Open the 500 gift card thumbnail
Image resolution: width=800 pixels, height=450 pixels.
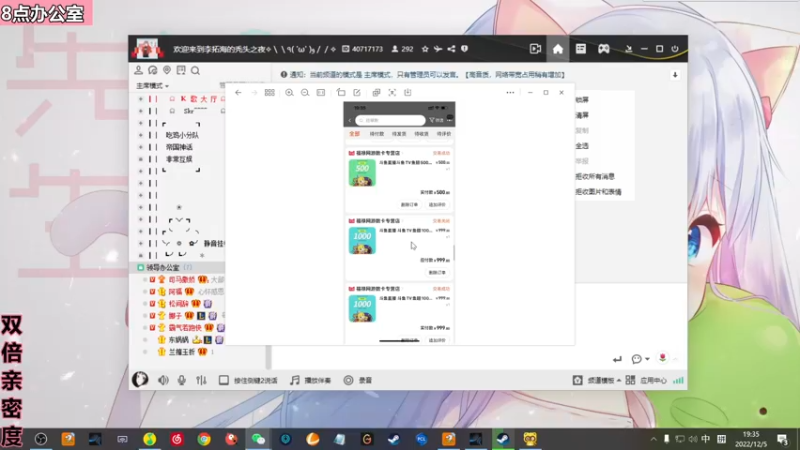pyautogui.click(x=362, y=172)
